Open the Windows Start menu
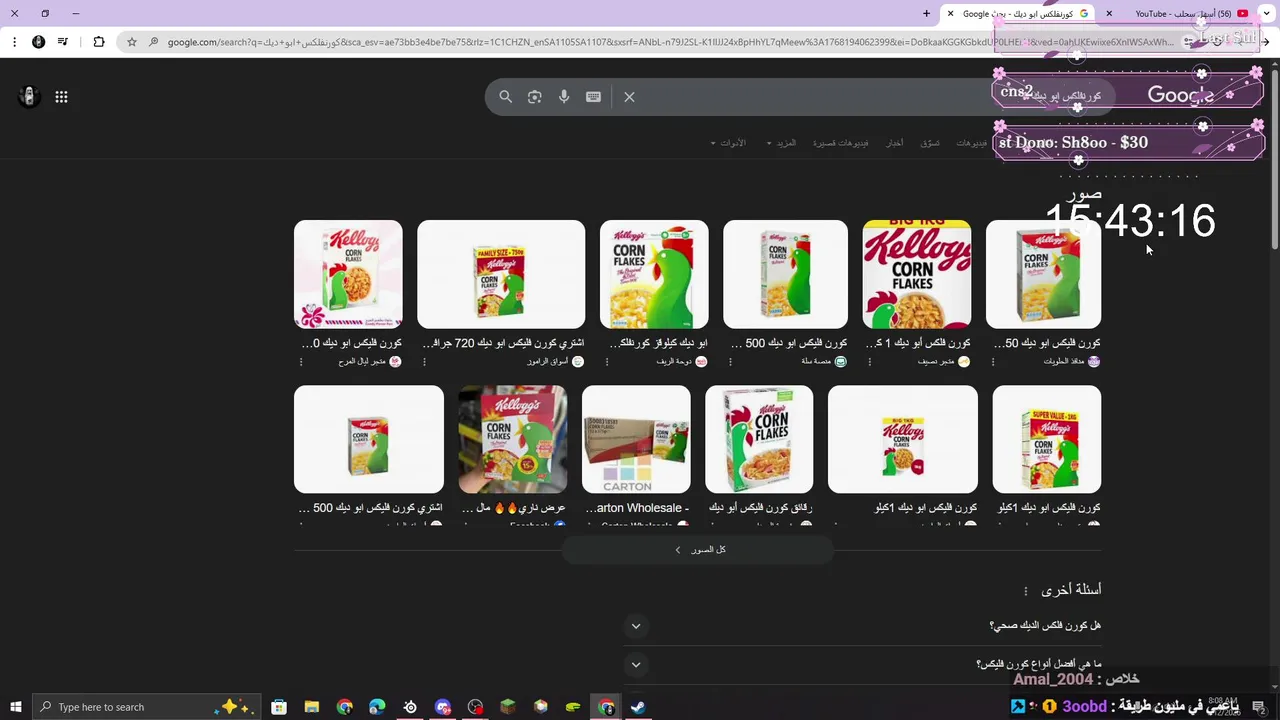 (x=14, y=707)
